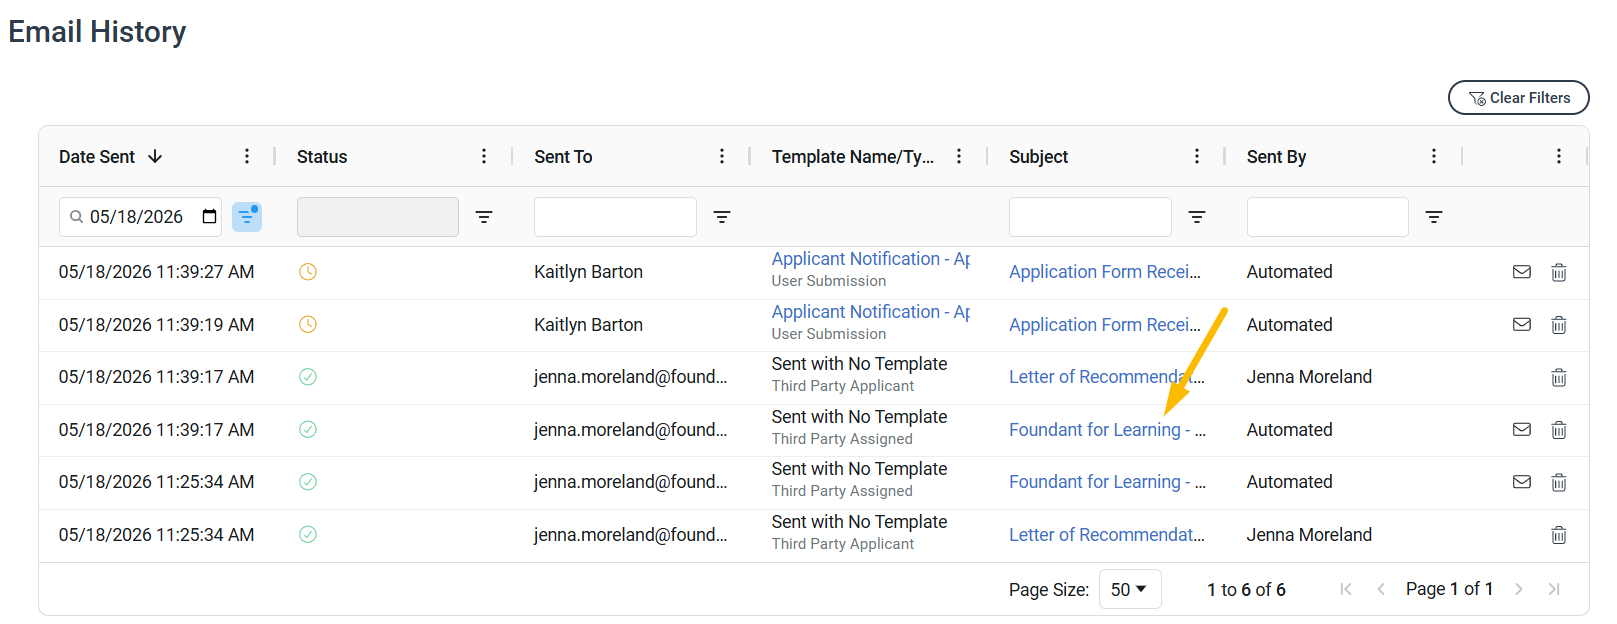
Task: Click the Sent To filter input
Action: coord(615,217)
